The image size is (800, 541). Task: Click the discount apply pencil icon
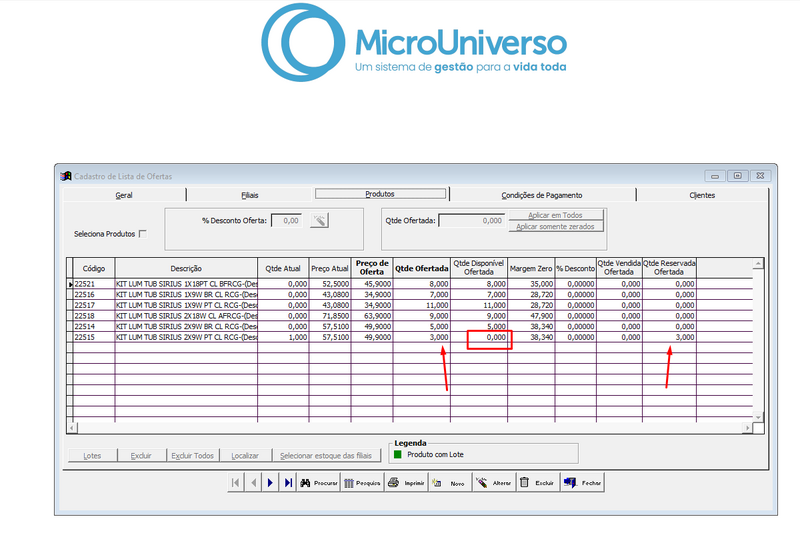click(x=319, y=220)
